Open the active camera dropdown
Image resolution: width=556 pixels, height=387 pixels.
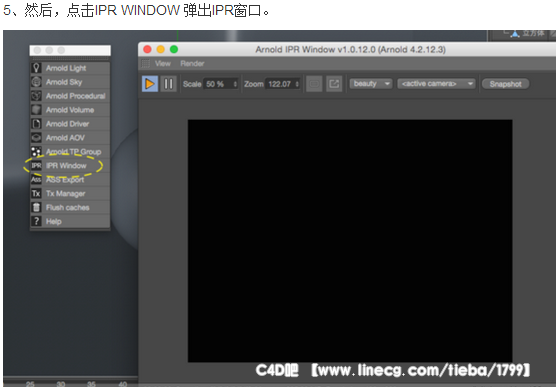(x=436, y=84)
